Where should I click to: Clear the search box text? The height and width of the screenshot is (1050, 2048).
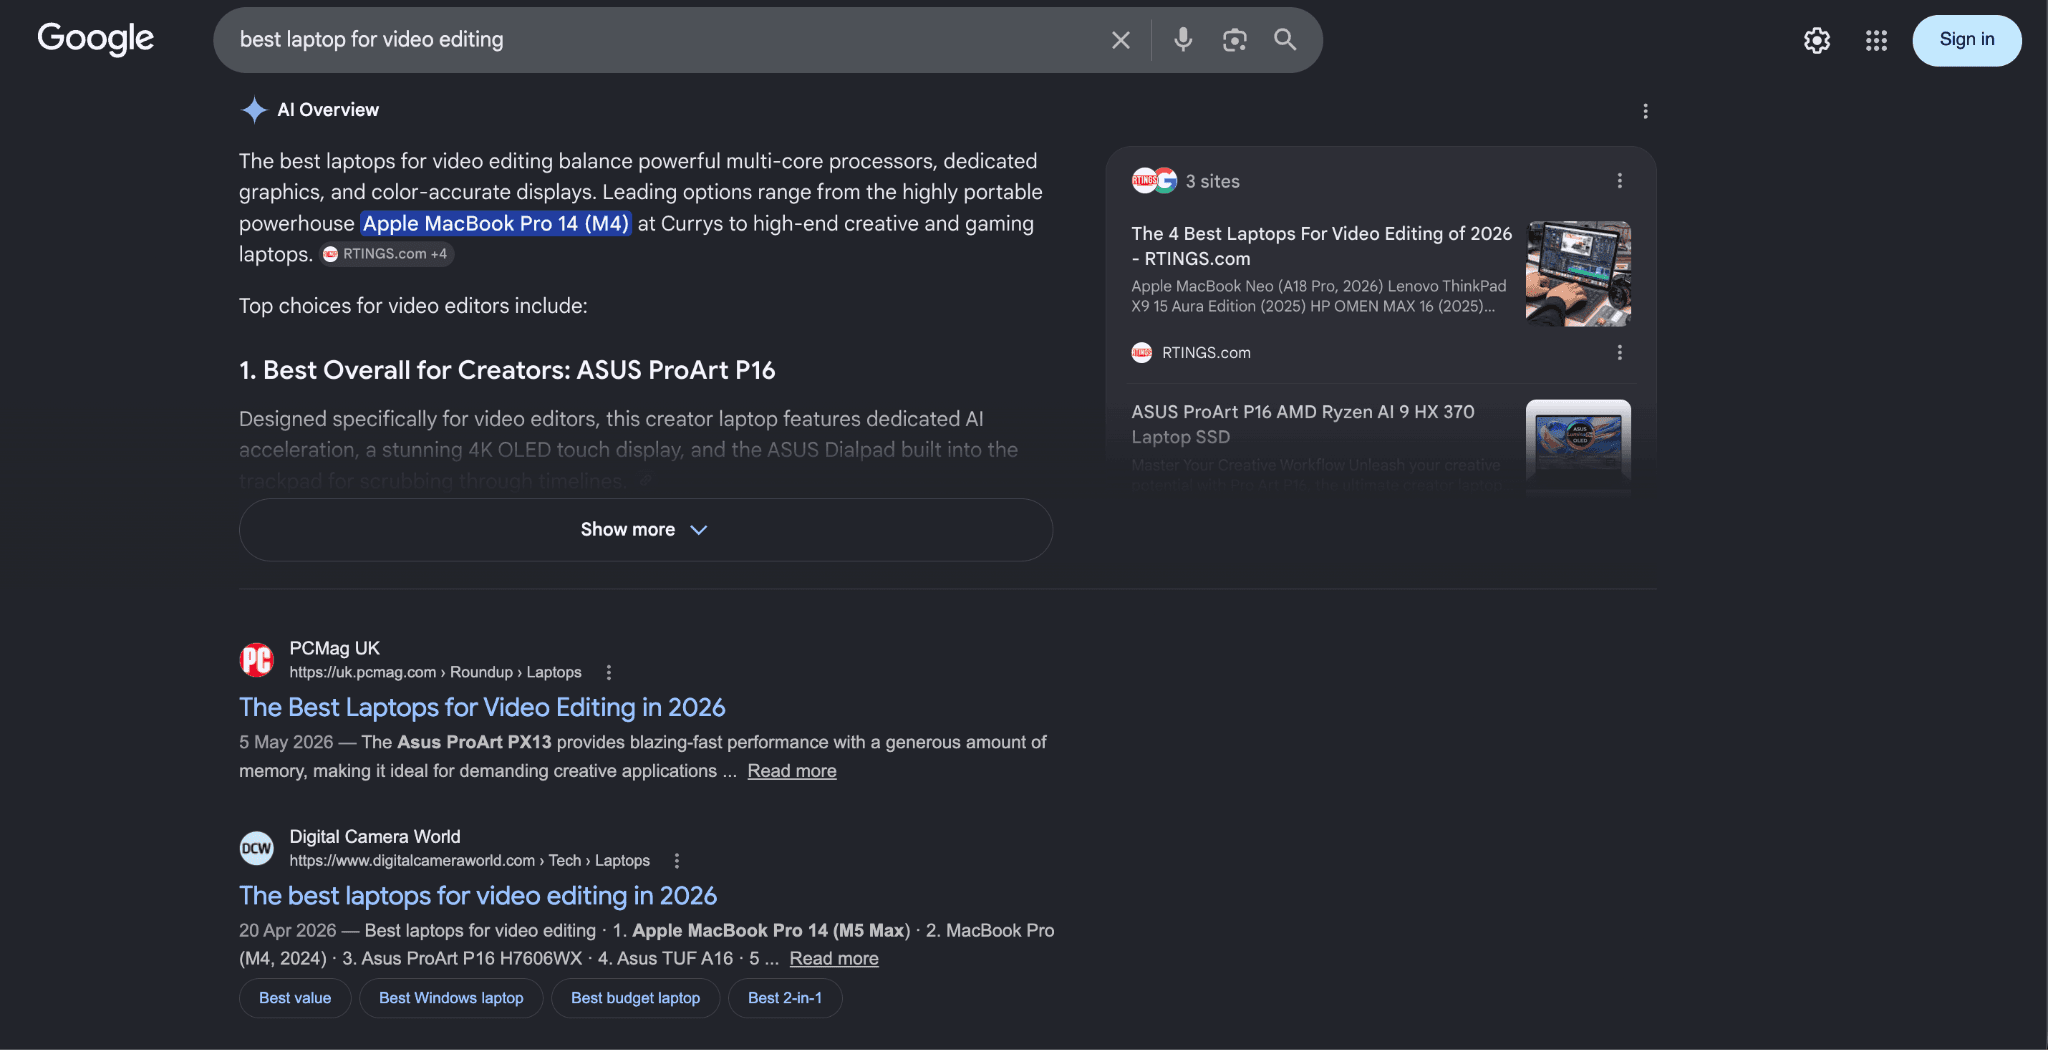[x=1120, y=40]
